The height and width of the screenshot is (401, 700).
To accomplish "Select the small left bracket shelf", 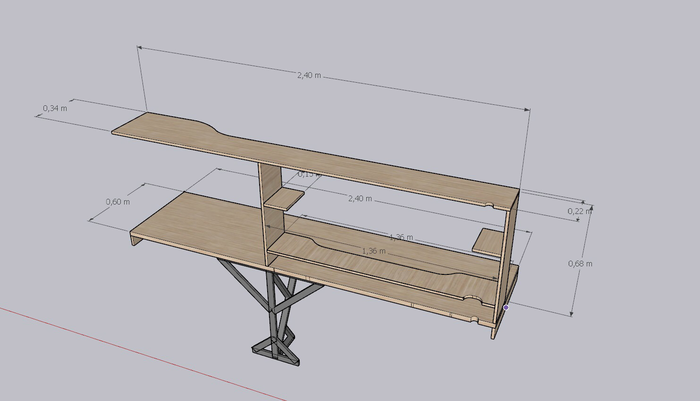I will coord(283,201).
